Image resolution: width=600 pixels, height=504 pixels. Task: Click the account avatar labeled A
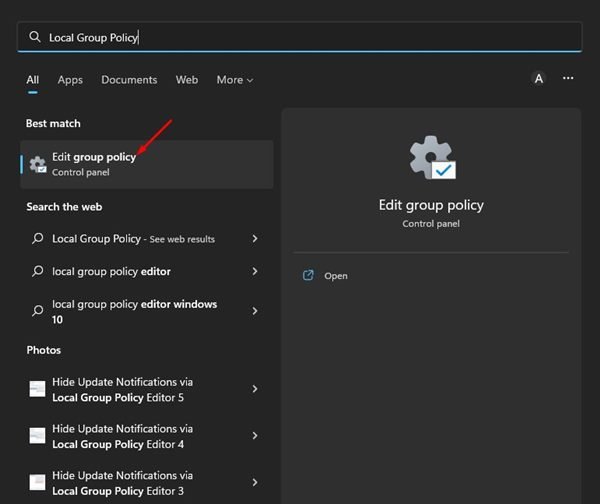tap(539, 78)
